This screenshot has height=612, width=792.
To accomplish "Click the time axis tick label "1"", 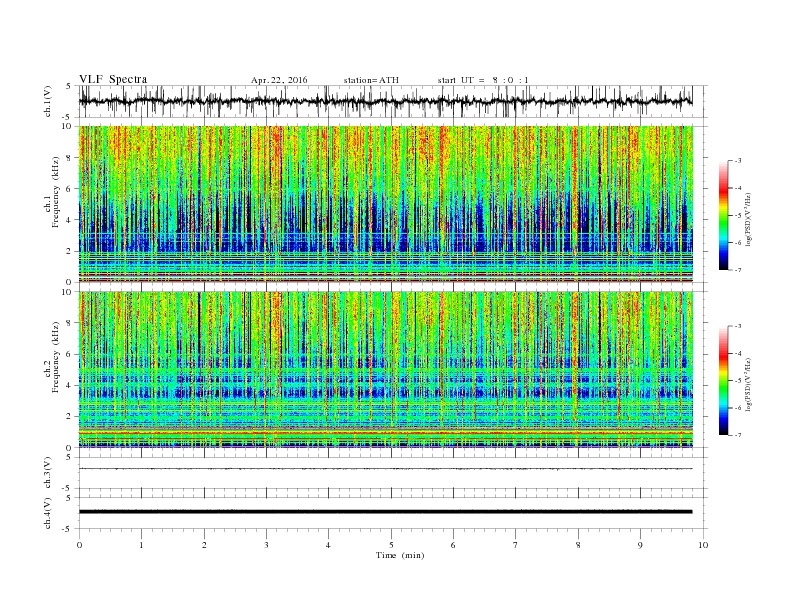I will coord(141,545).
